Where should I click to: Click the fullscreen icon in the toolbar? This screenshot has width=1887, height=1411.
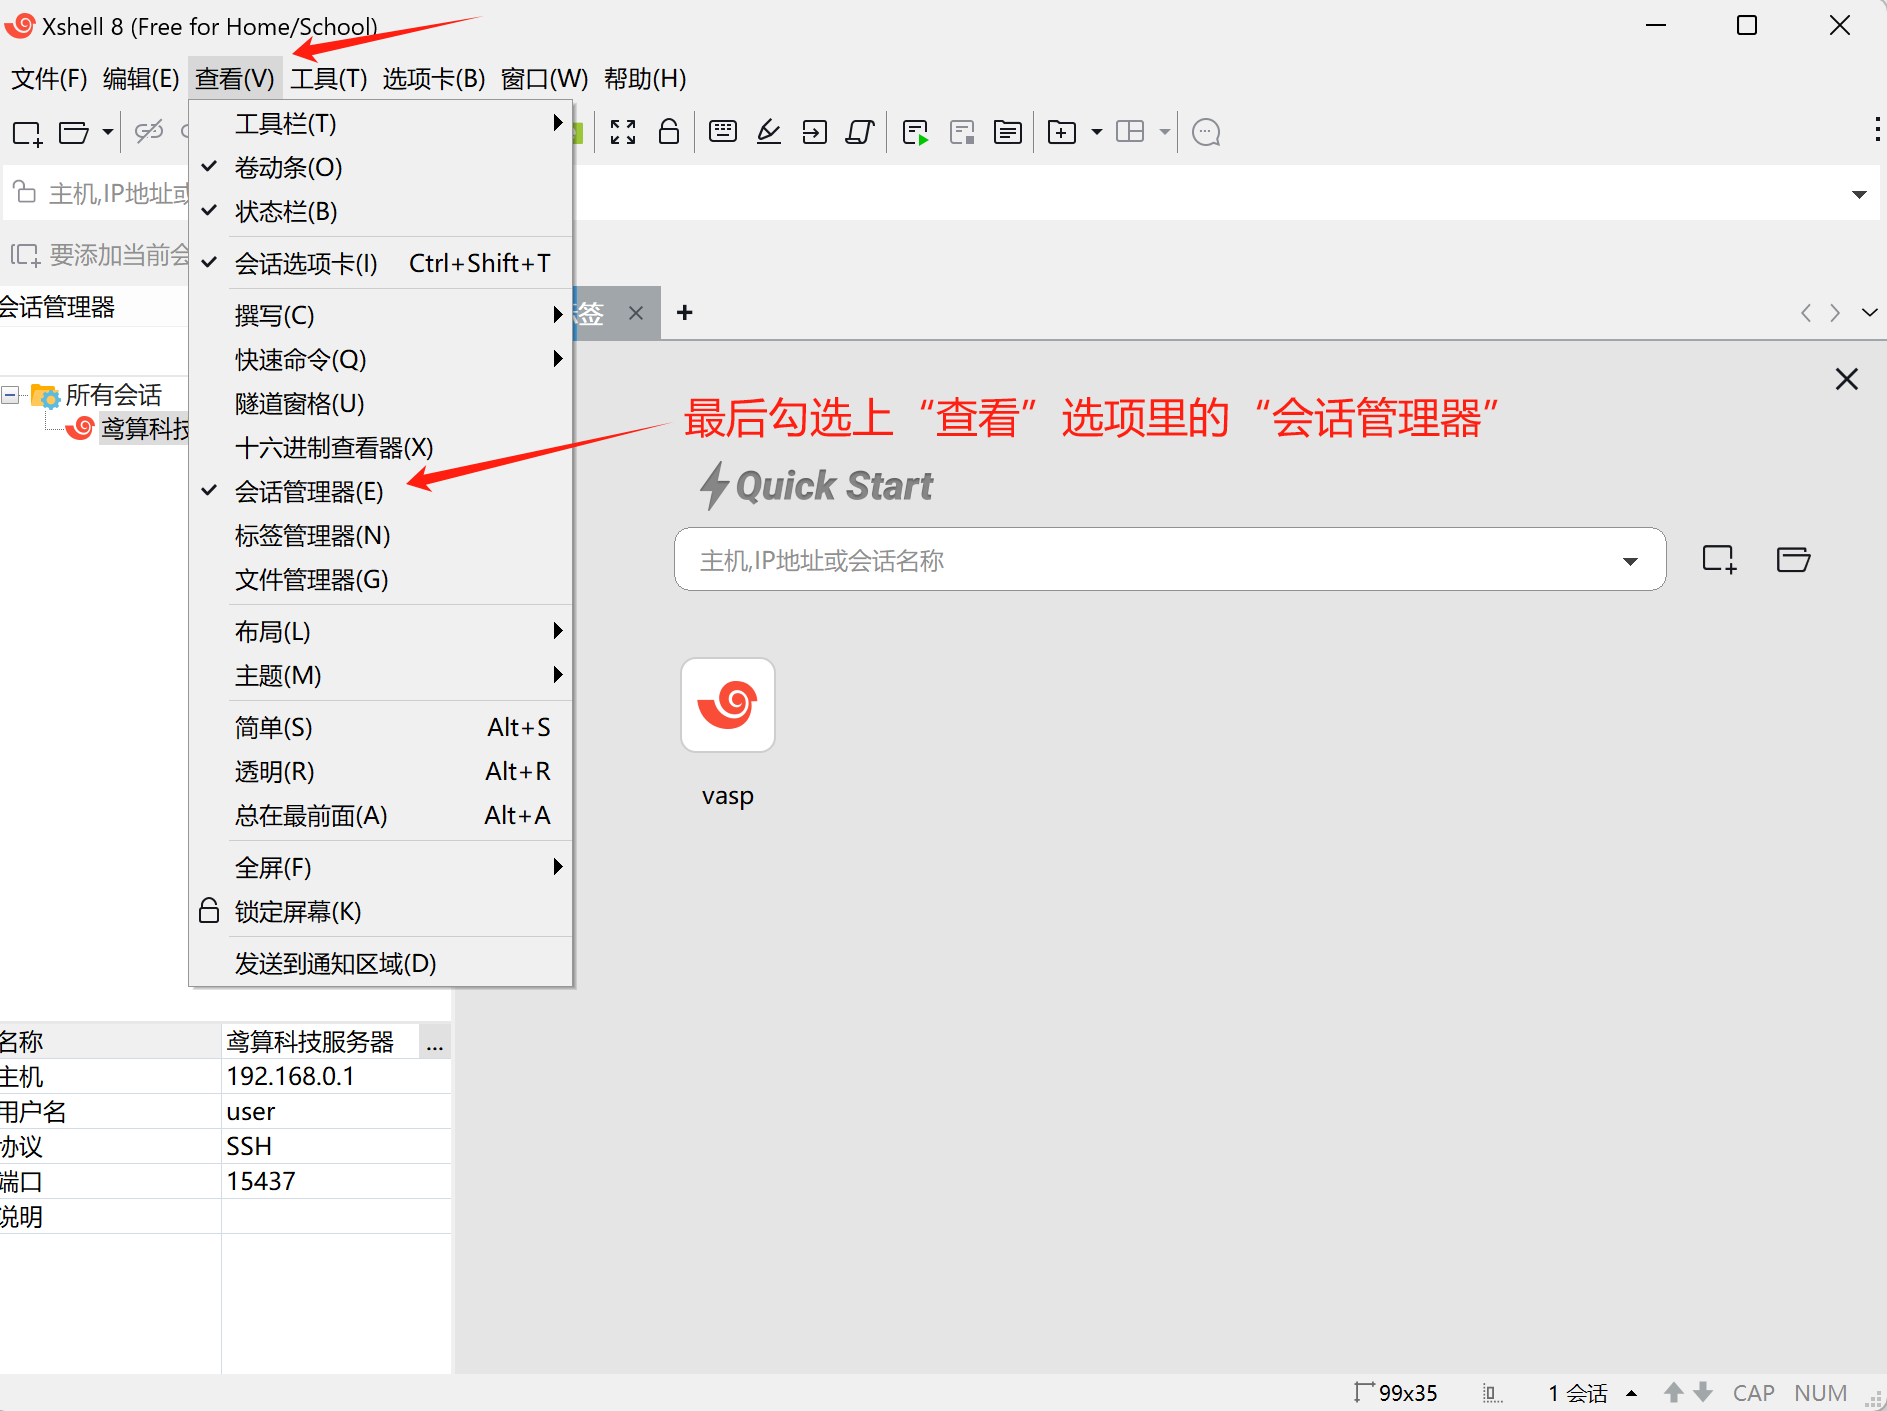[623, 132]
